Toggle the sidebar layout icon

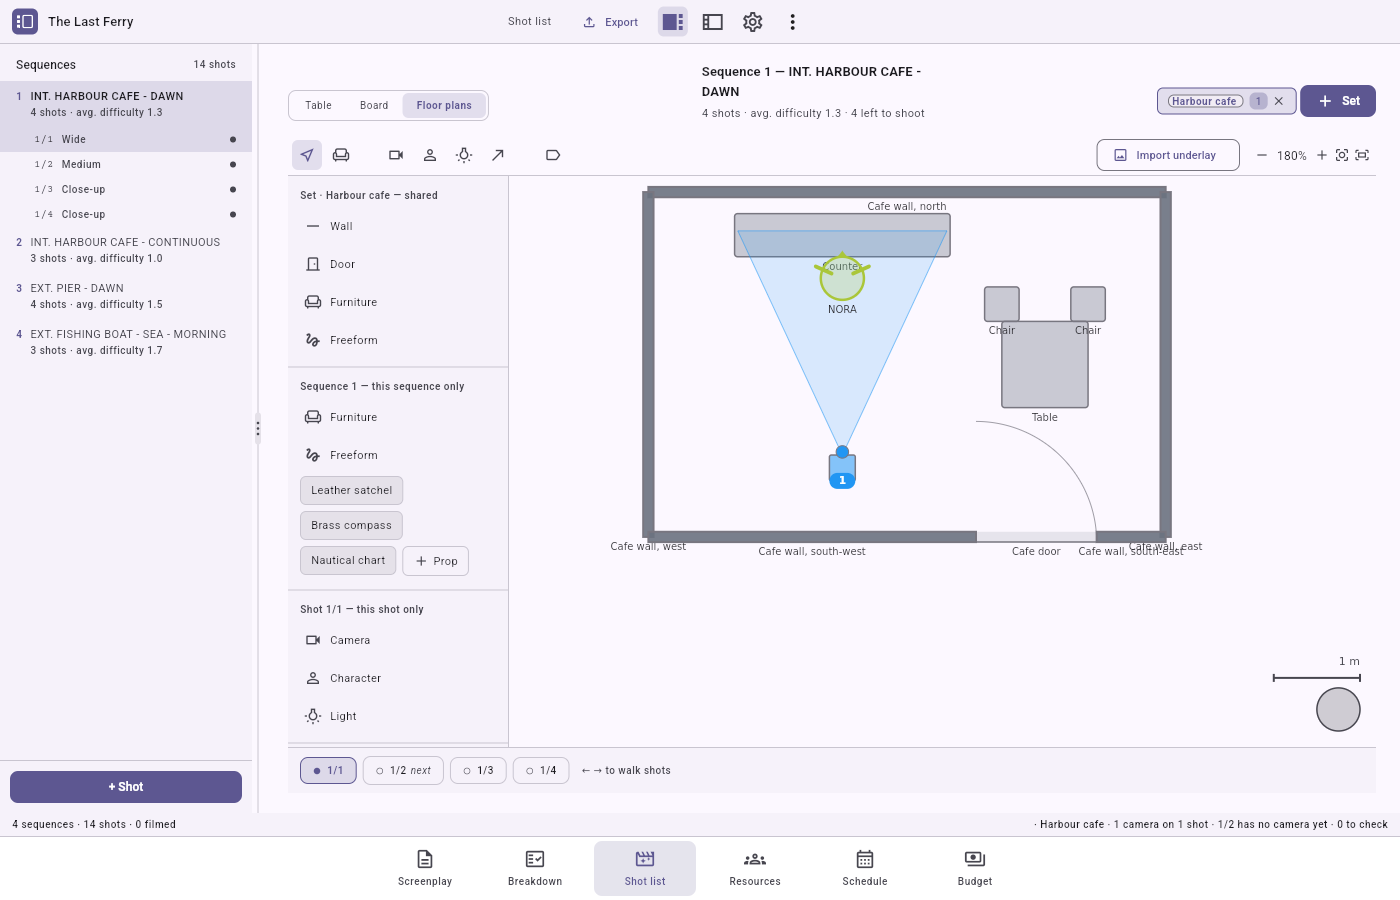pyautogui.click(x=713, y=22)
